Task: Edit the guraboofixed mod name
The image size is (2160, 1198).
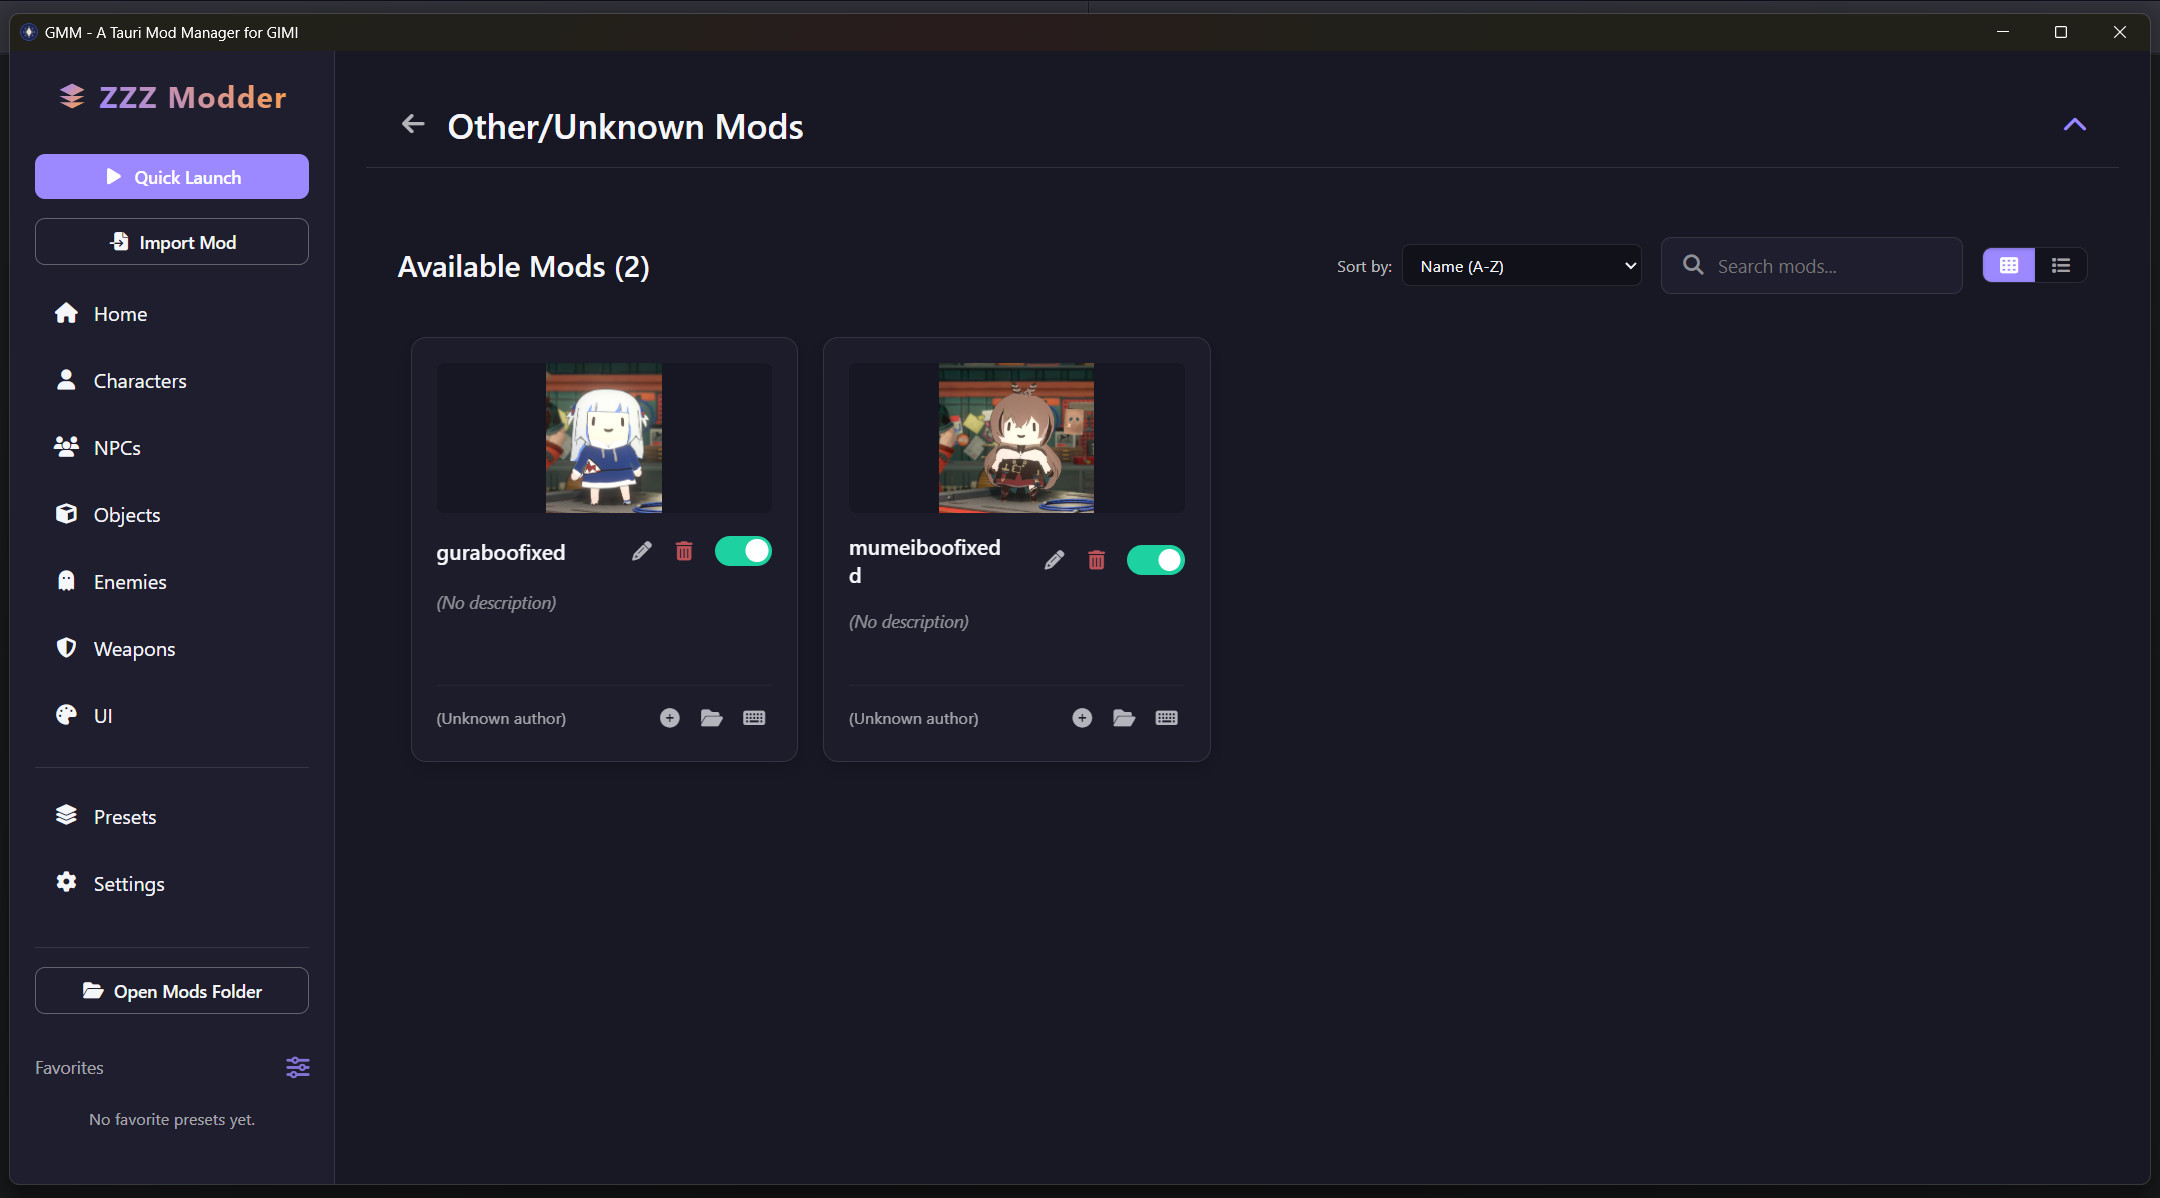Action: (x=641, y=550)
